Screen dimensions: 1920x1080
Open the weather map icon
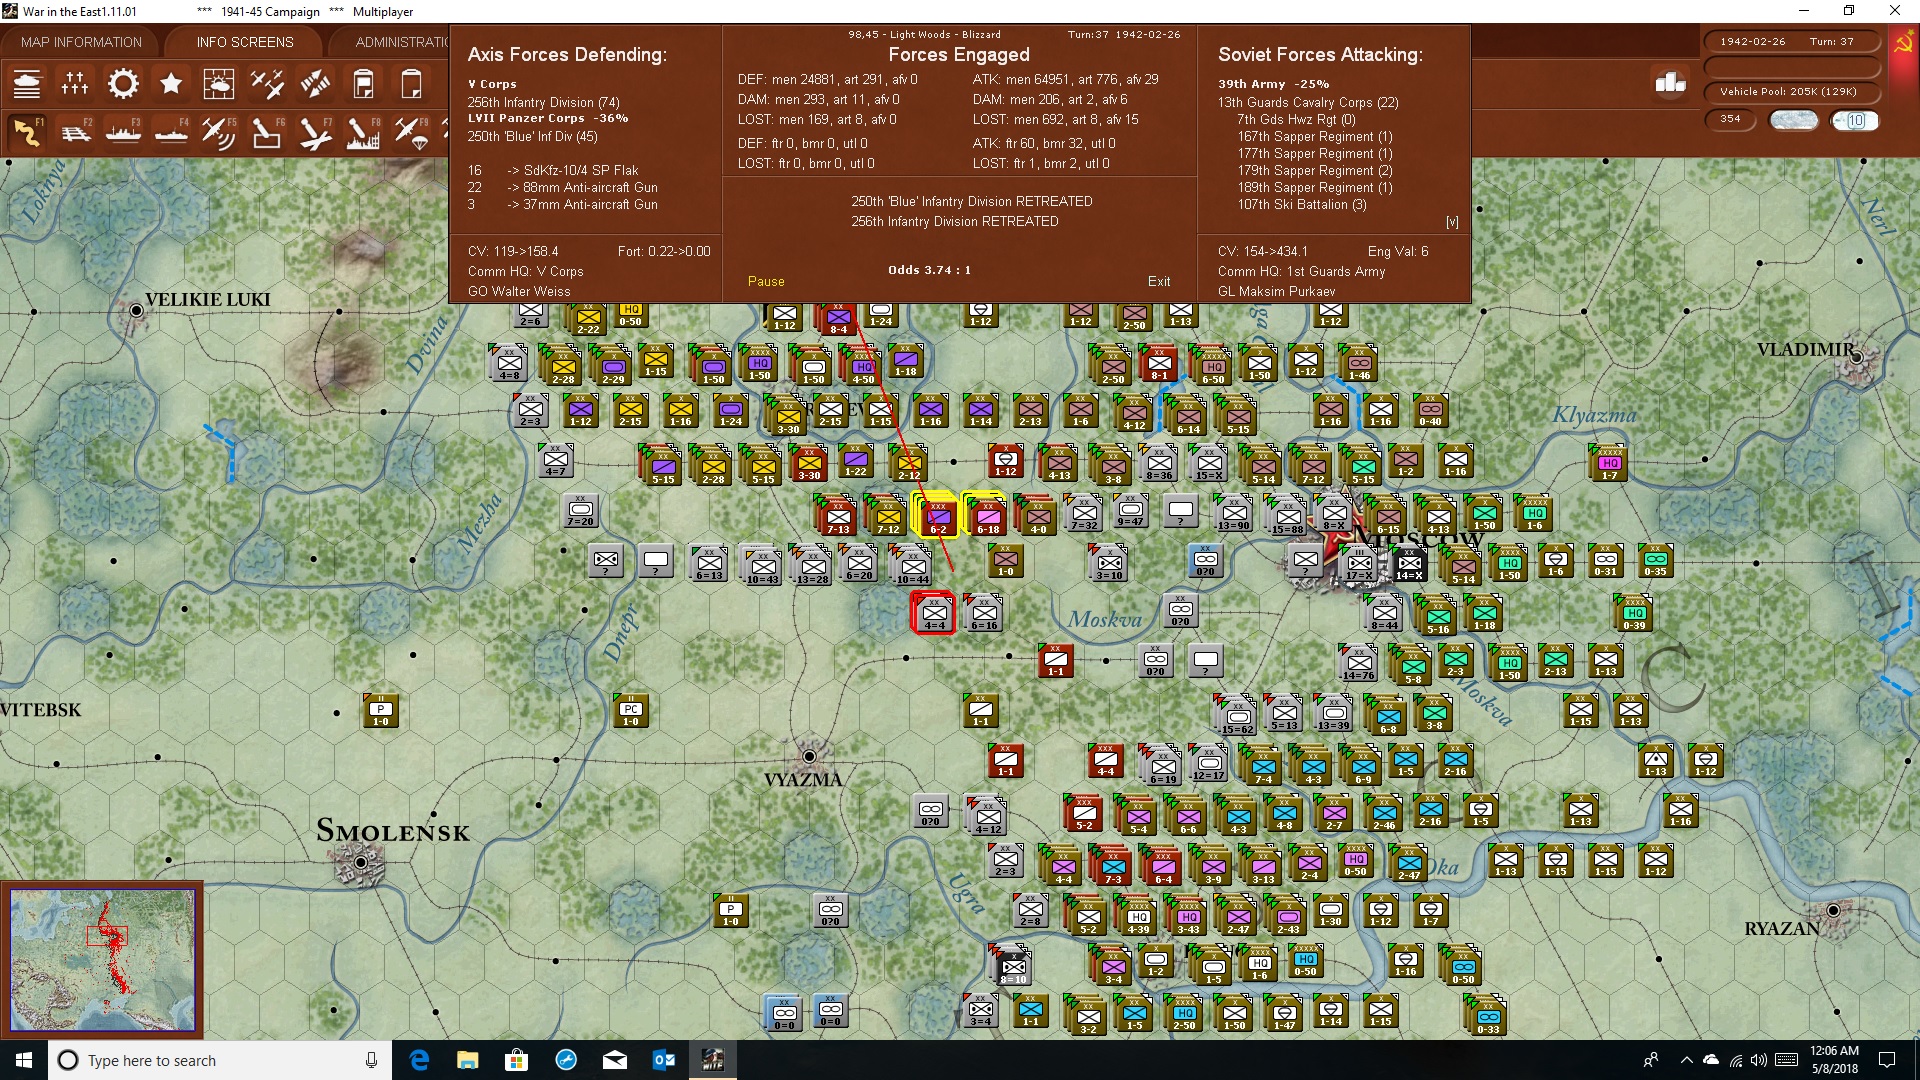[x=219, y=84]
